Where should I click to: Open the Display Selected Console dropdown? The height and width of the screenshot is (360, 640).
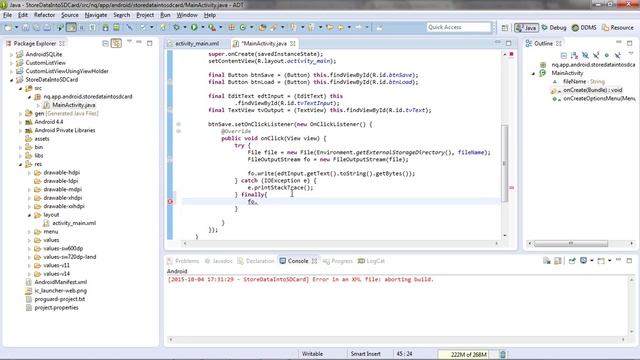[592, 261]
